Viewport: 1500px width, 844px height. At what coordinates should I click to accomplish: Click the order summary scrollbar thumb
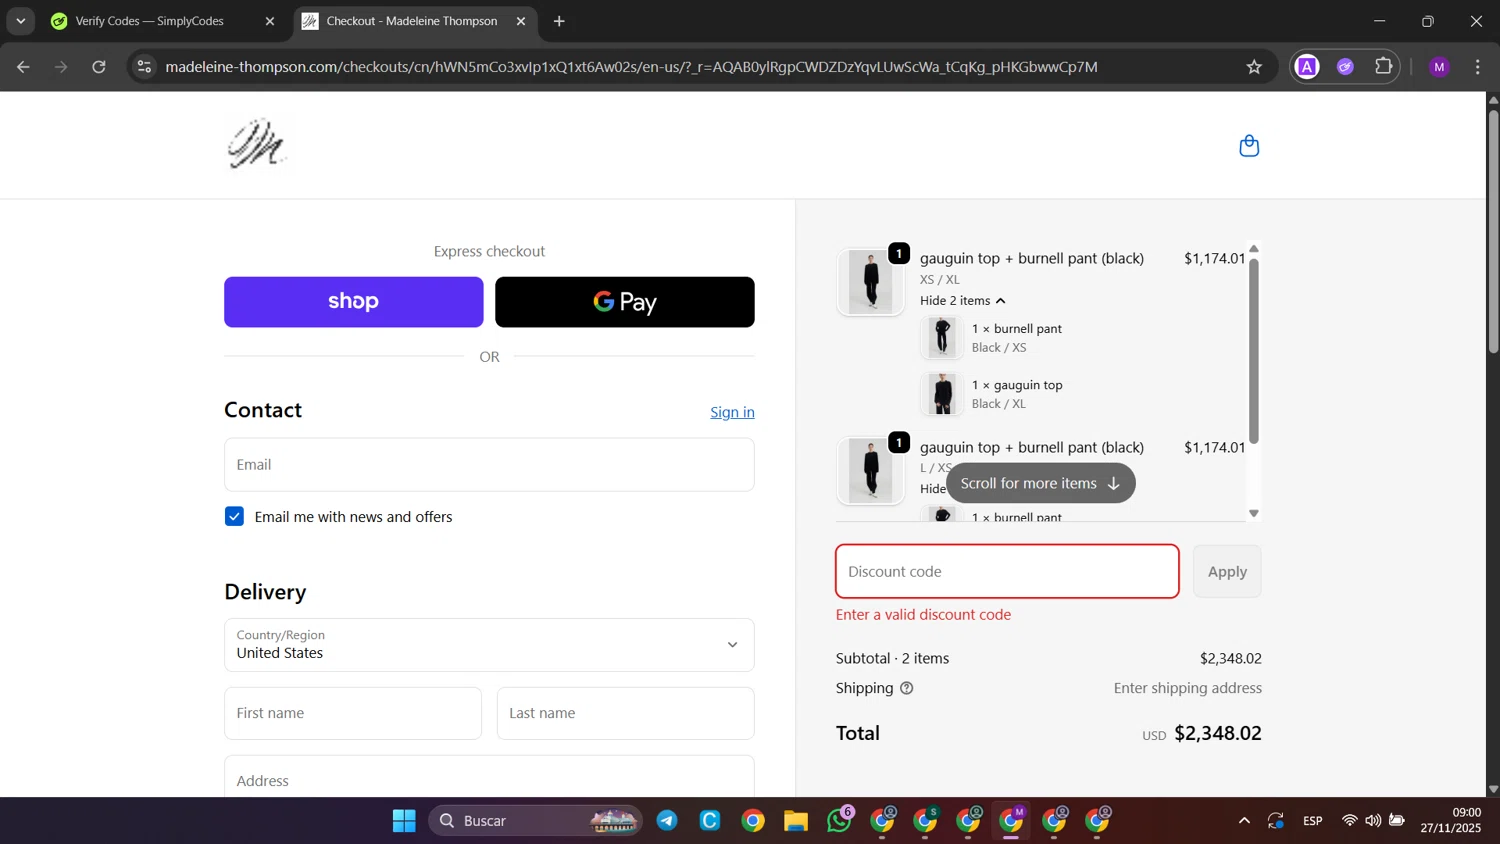pos(1254,350)
